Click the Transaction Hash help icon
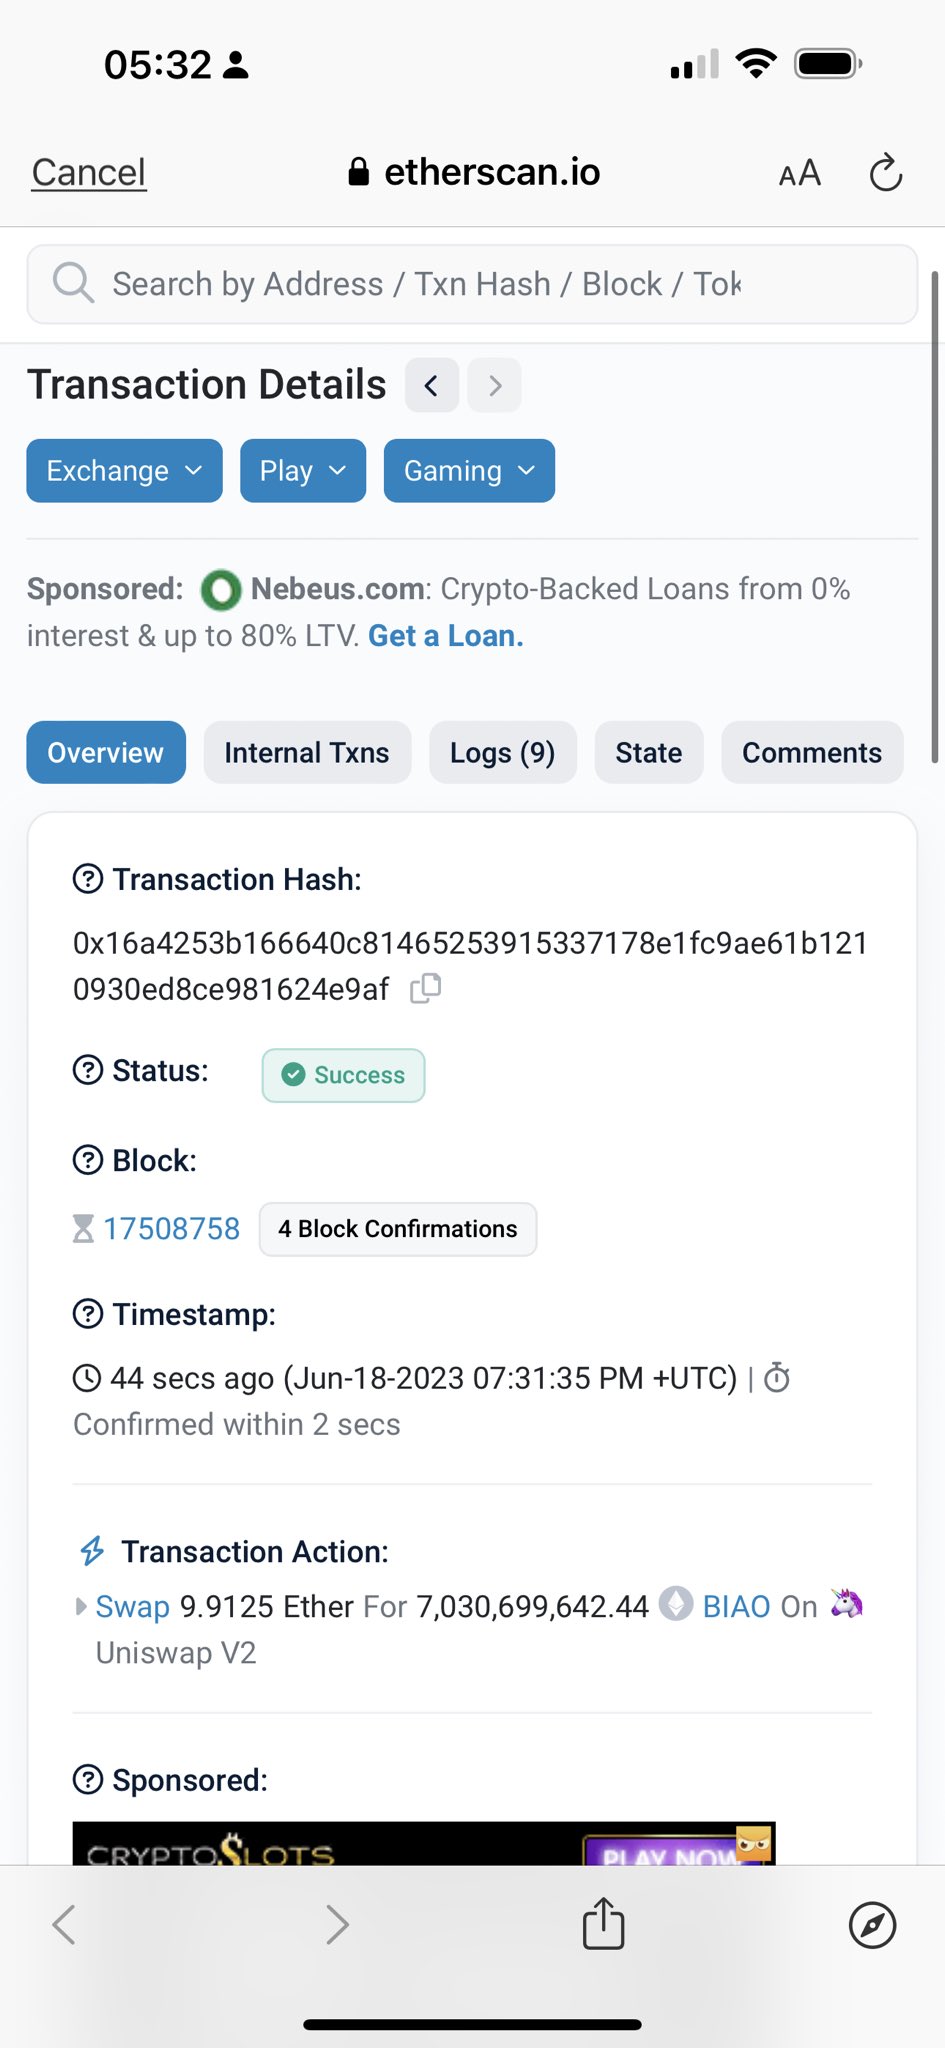This screenshot has height=2048, width=945. [x=88, y=879]
